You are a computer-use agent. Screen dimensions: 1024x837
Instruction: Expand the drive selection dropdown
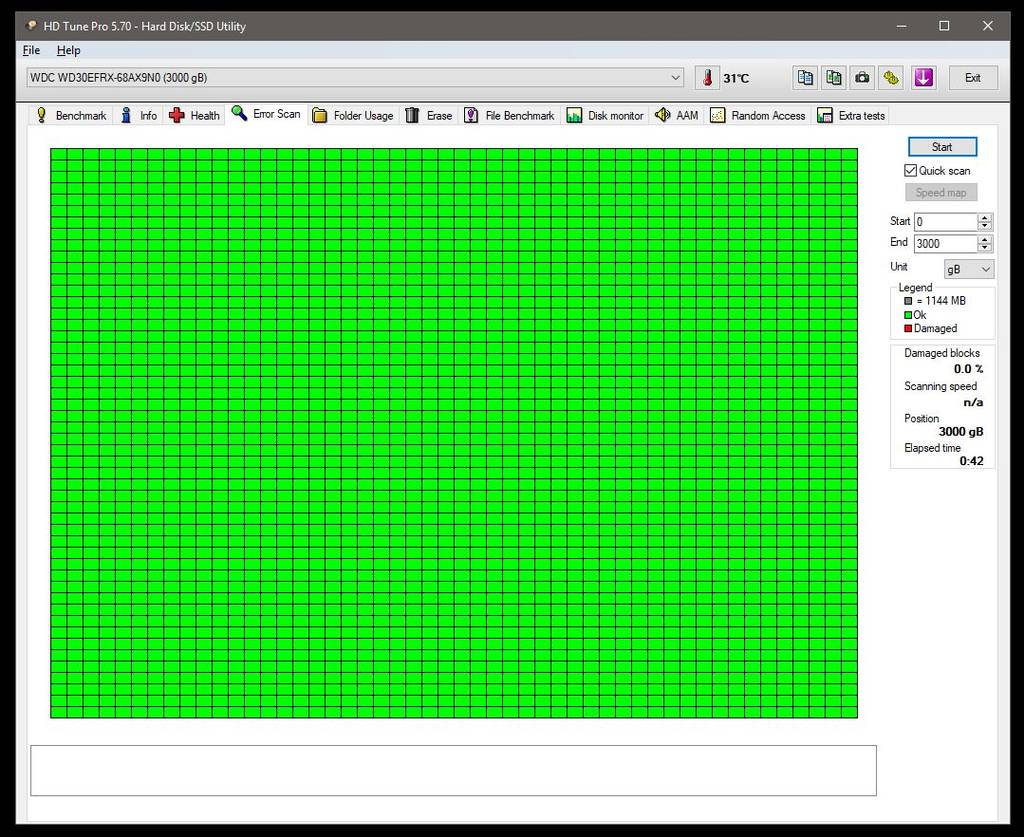tap(676, 78)
